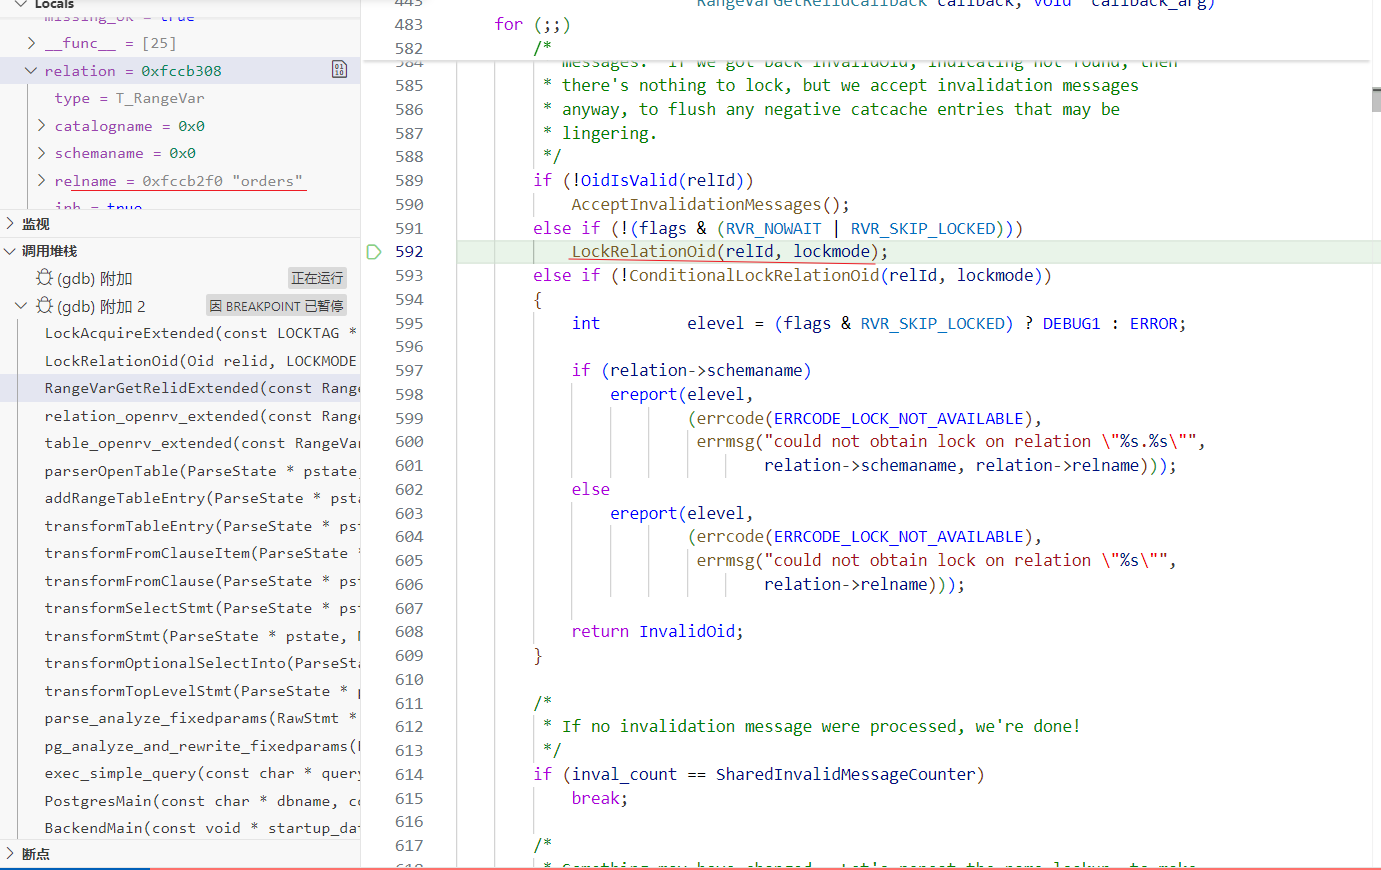Screen dimensions: 1381x870
Task: Collapse the relation variable
Action: 31,71
